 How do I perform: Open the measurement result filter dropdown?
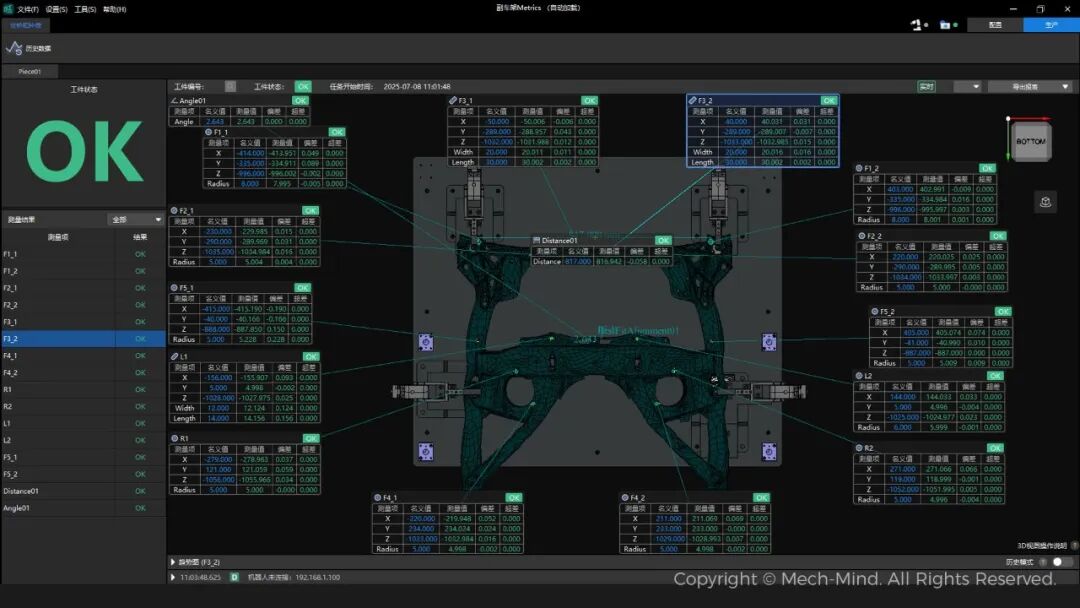pyautogui.click(x=137, y=219)
